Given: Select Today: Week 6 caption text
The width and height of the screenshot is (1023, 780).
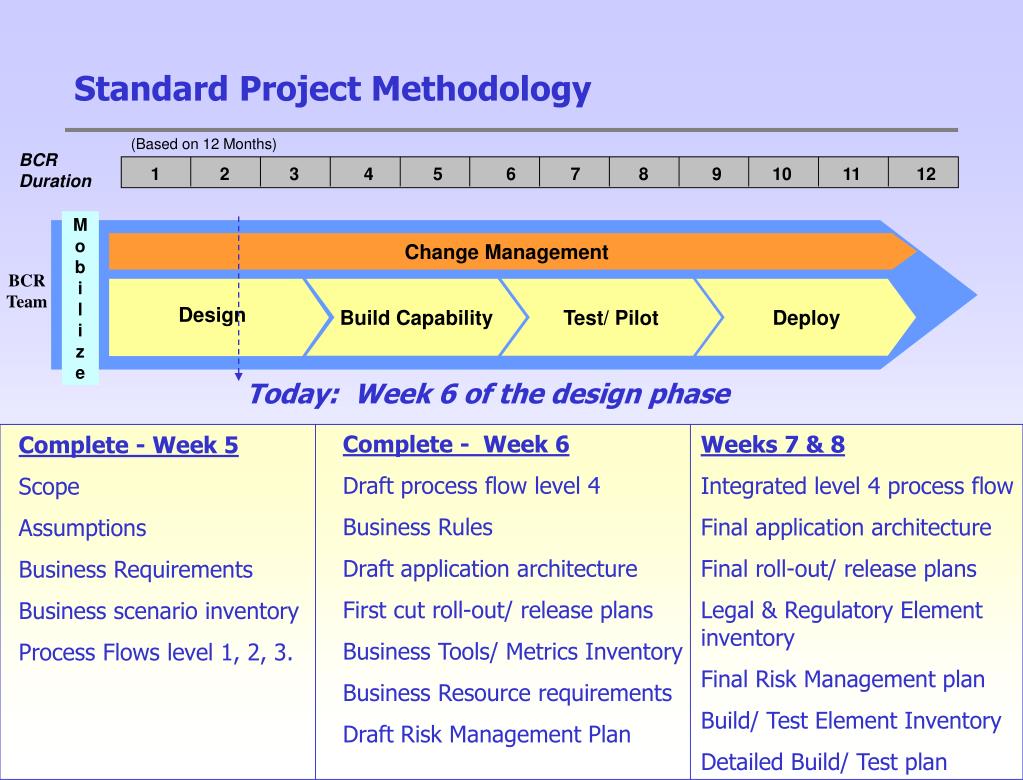Looking at the screenshot, I should tap(489, 394).
